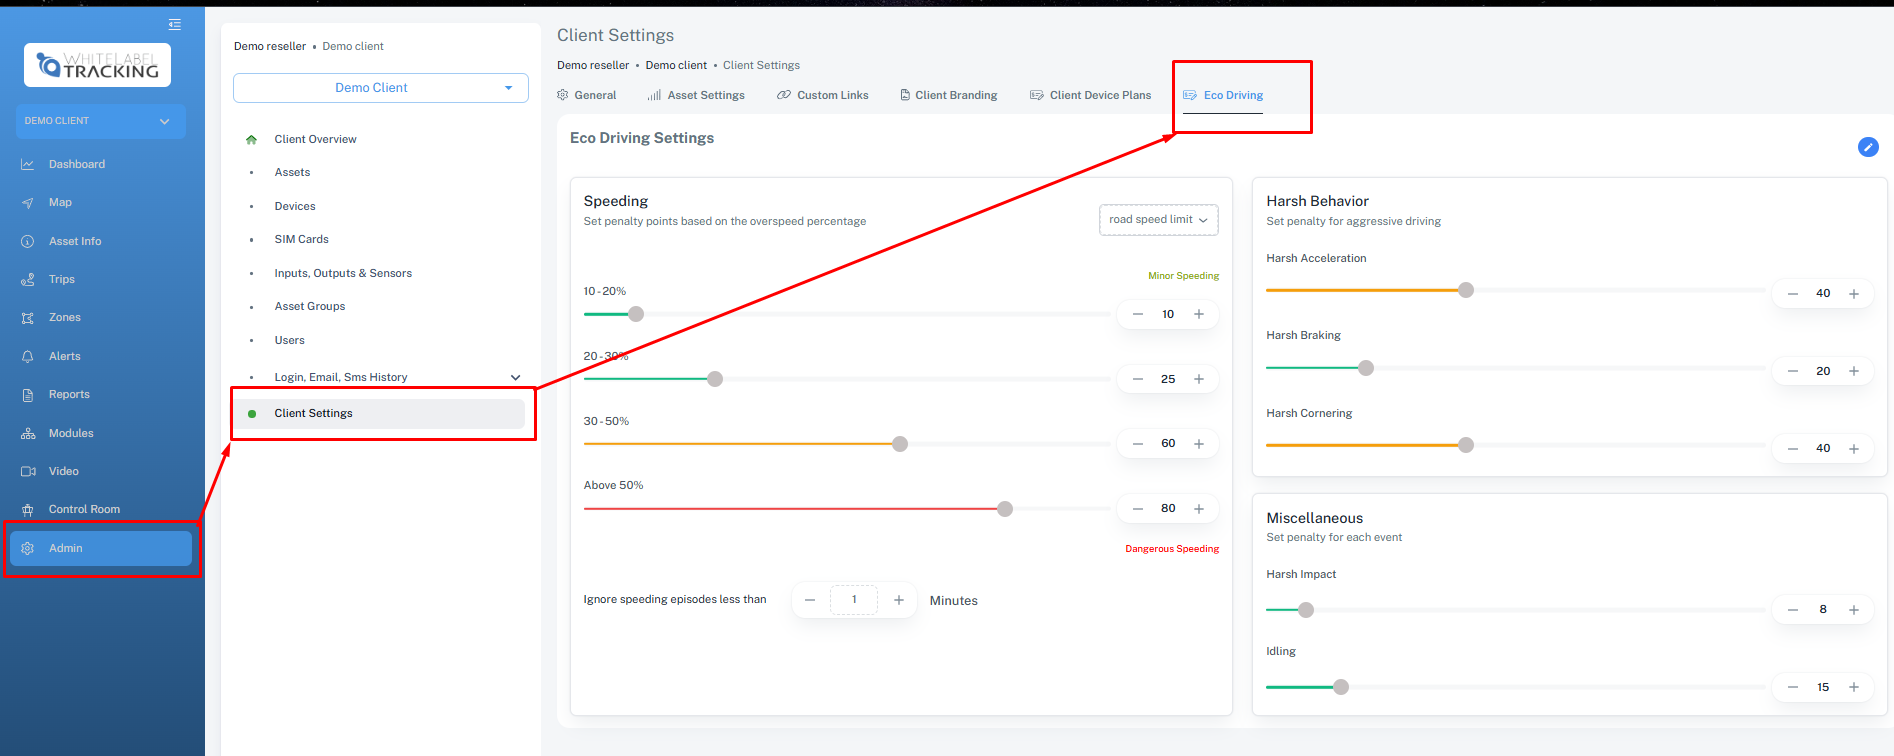Click the Client Overview home icon
Viewport: 1894px width, 756px height.
[251, 140]
